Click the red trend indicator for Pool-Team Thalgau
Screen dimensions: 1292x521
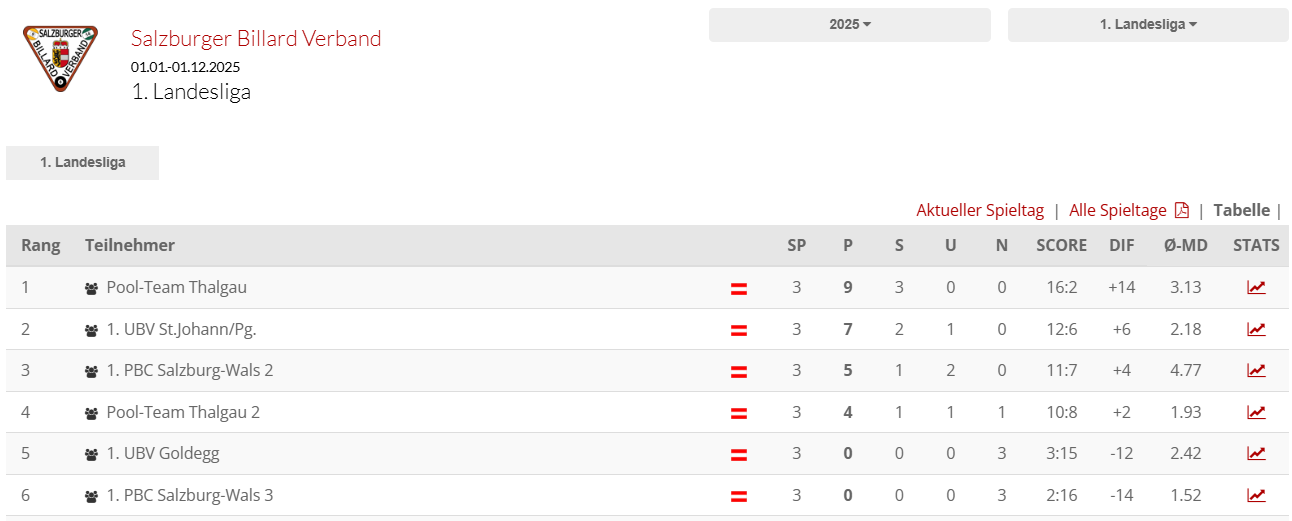739,289
